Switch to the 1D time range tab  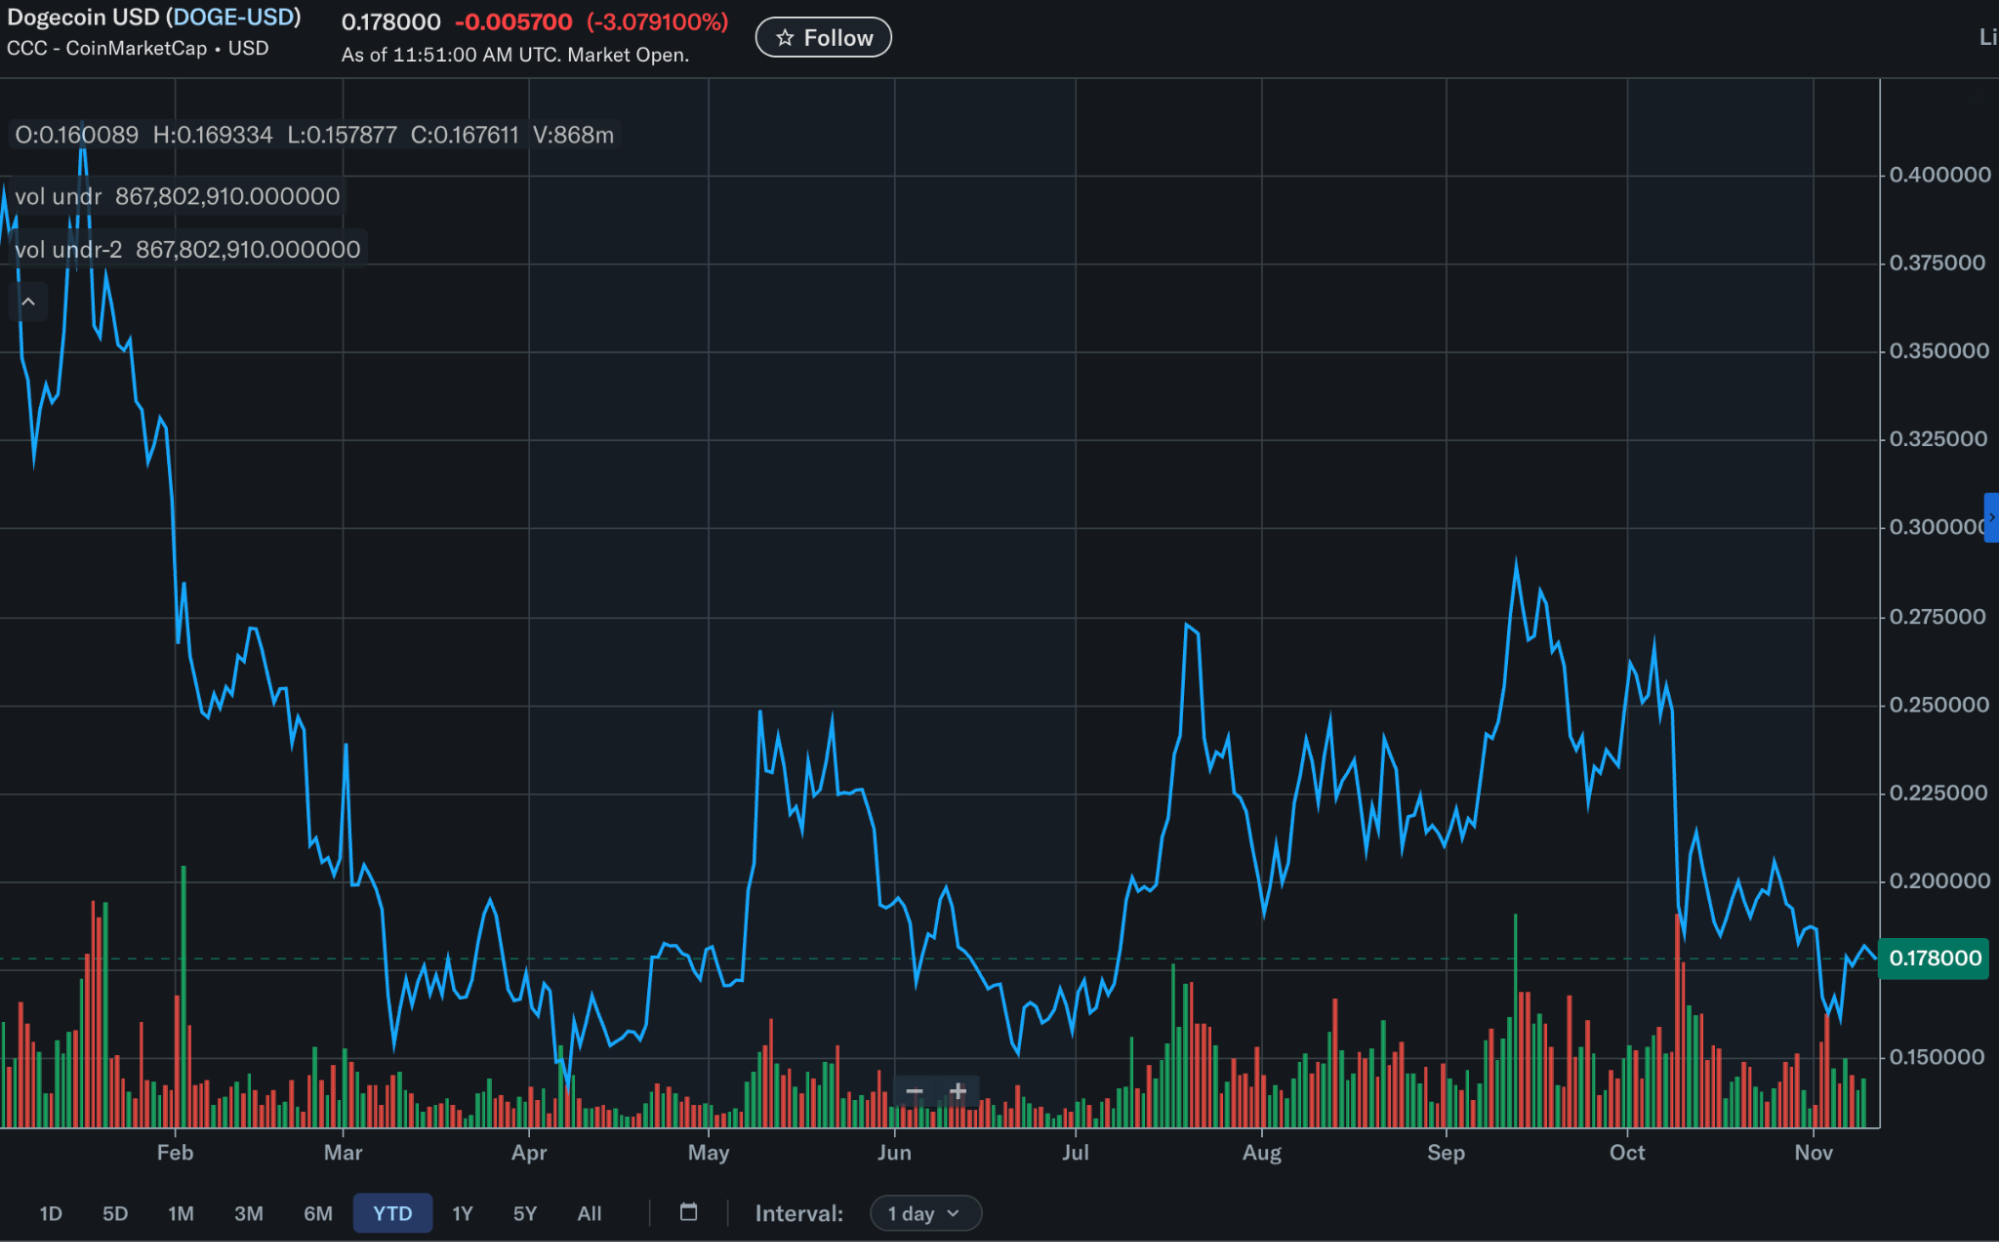[50, 1213]
